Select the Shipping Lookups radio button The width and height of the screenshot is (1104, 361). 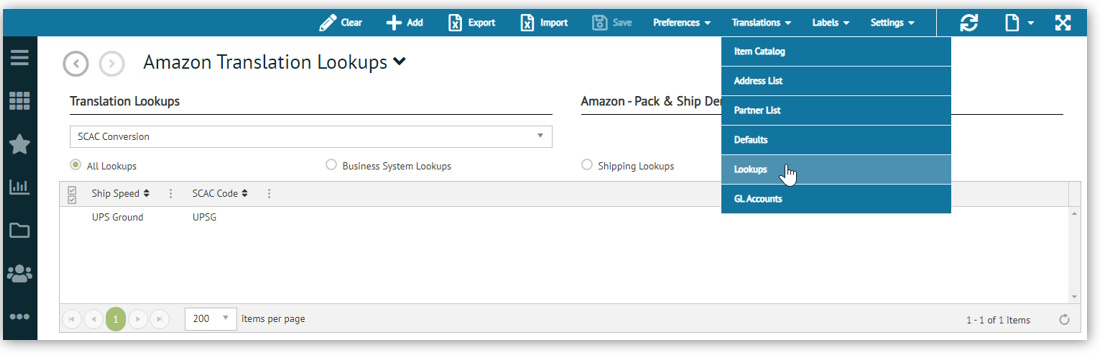[586, 165]
